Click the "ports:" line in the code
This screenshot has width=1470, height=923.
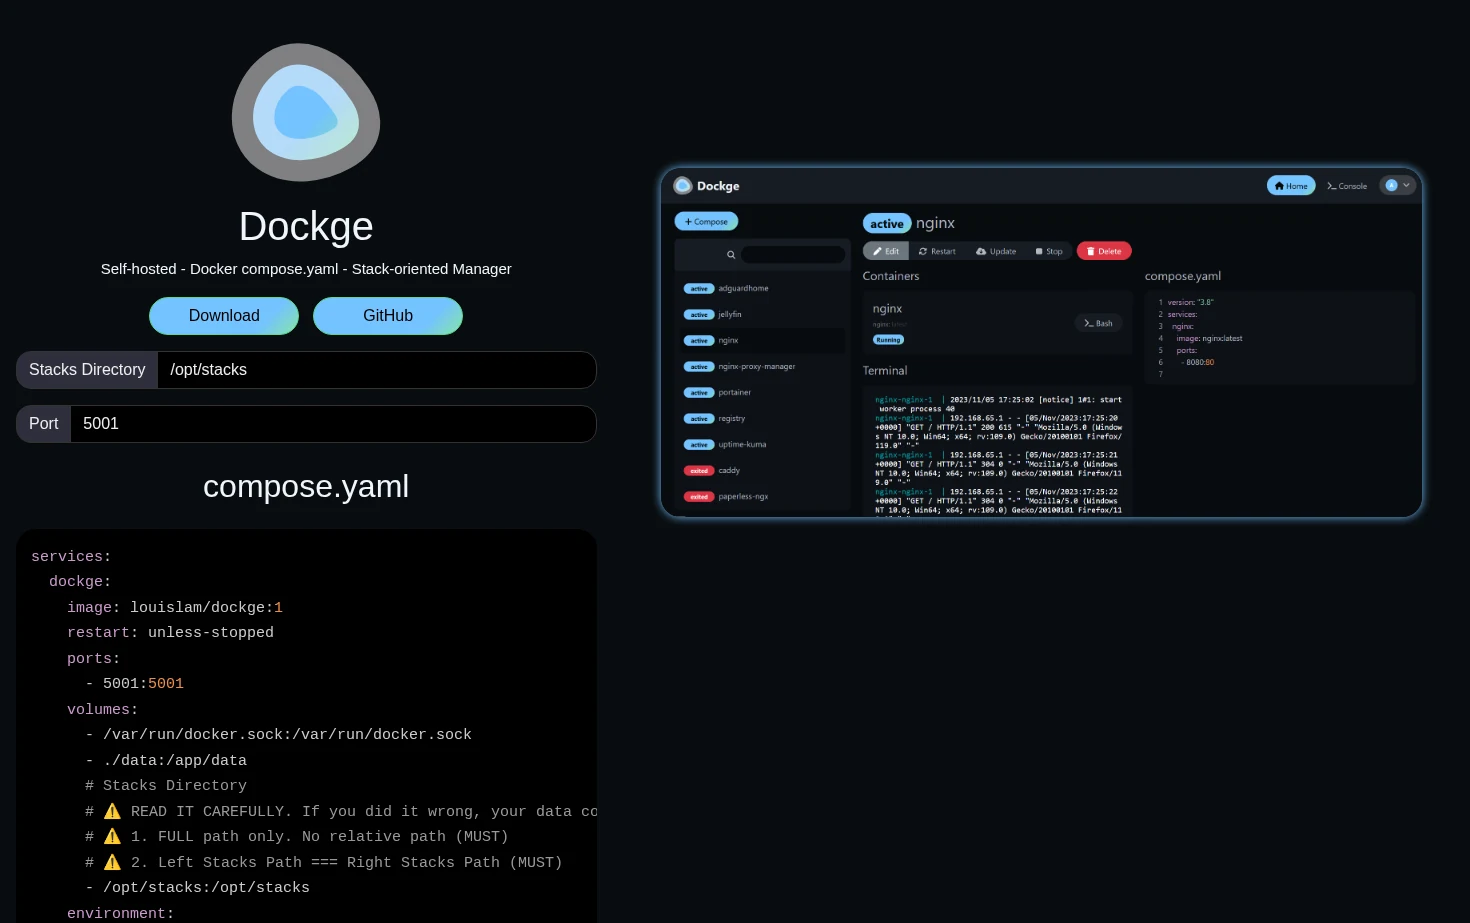point(94,659)
